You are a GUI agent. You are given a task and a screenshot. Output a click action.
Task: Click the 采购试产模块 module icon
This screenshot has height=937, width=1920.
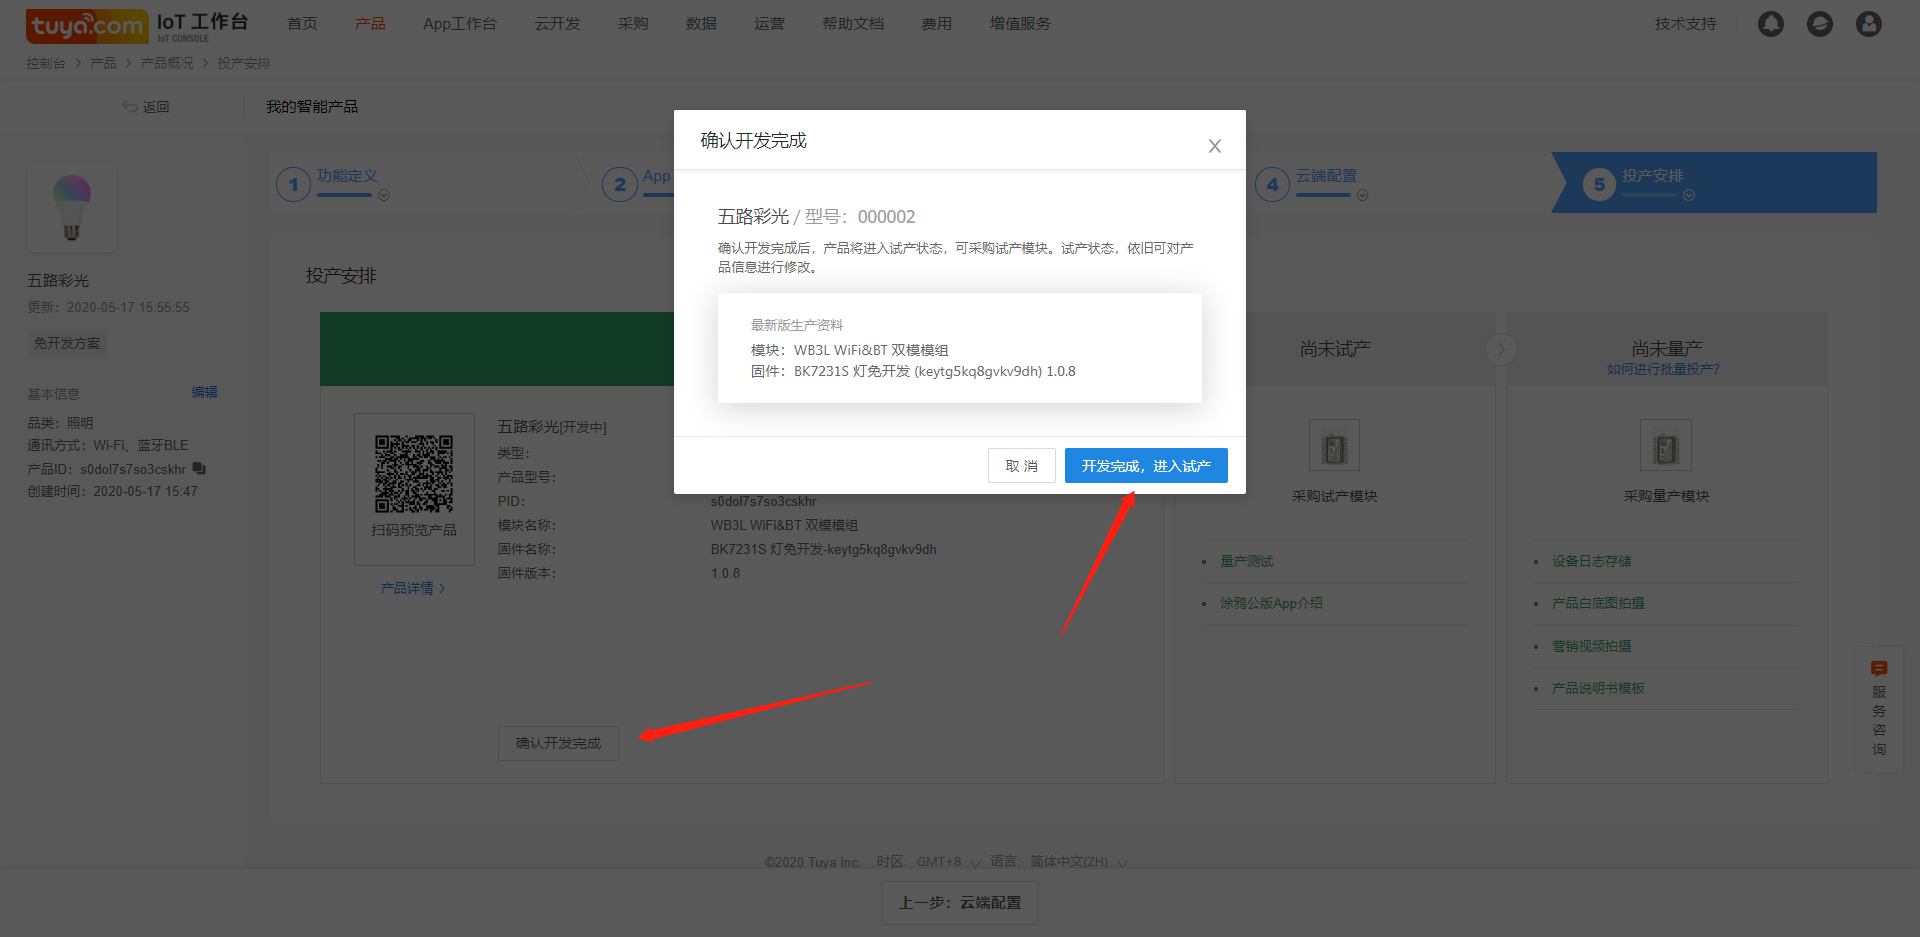[x=1334, y=446]
